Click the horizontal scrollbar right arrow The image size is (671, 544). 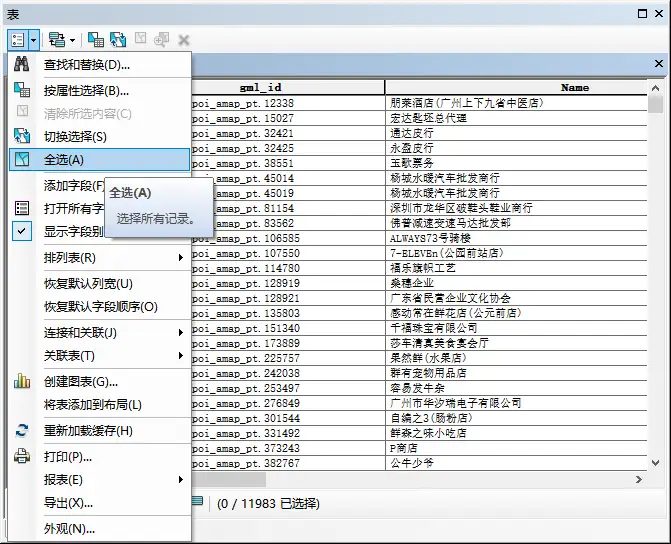tap(639, 479)
